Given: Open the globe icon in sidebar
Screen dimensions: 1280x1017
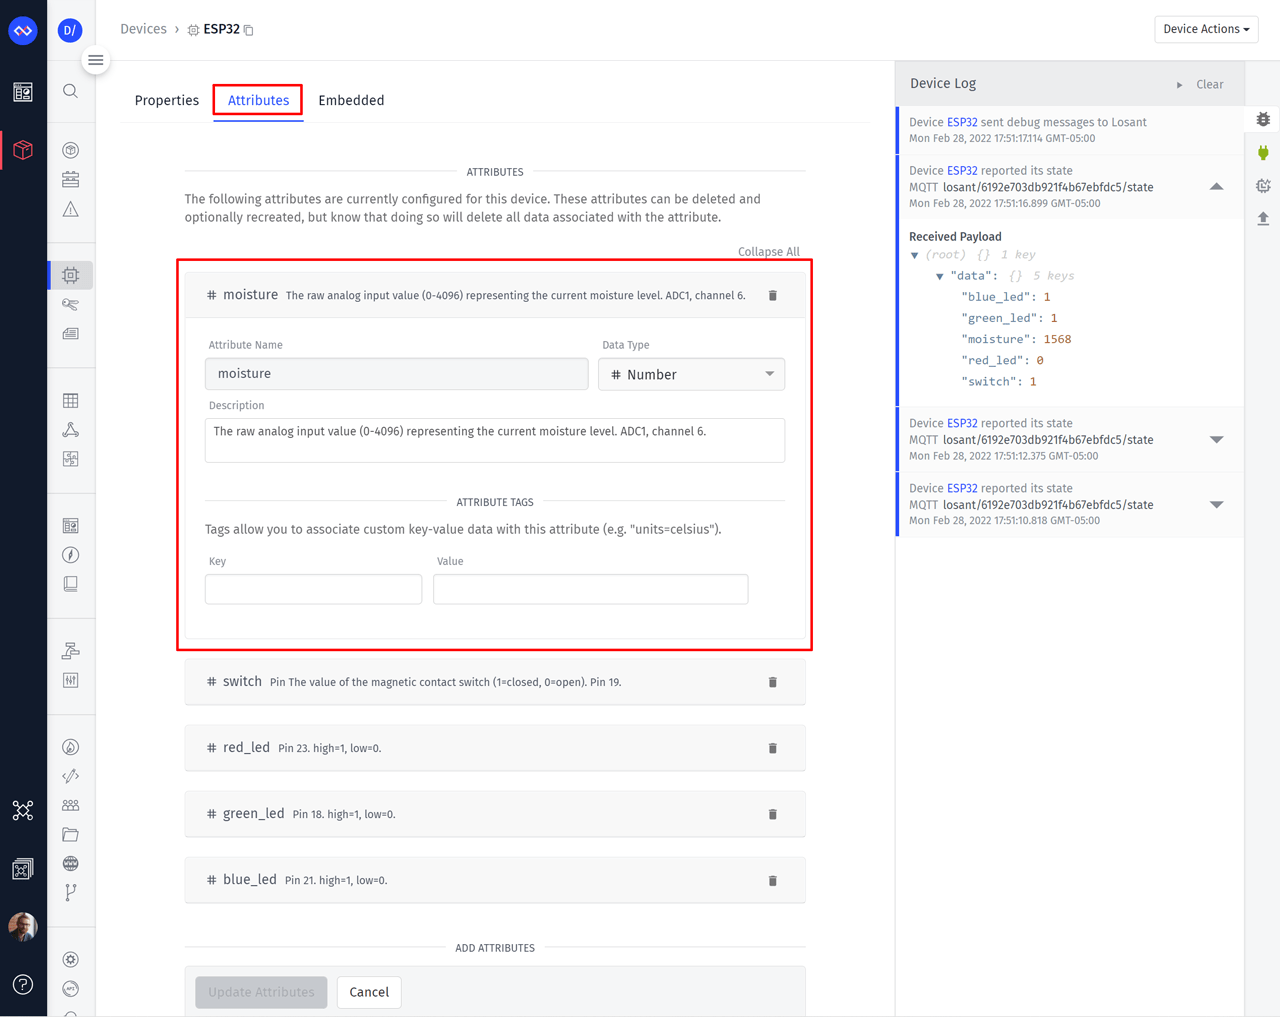Looking at the screenshot, I should (70, 863).
